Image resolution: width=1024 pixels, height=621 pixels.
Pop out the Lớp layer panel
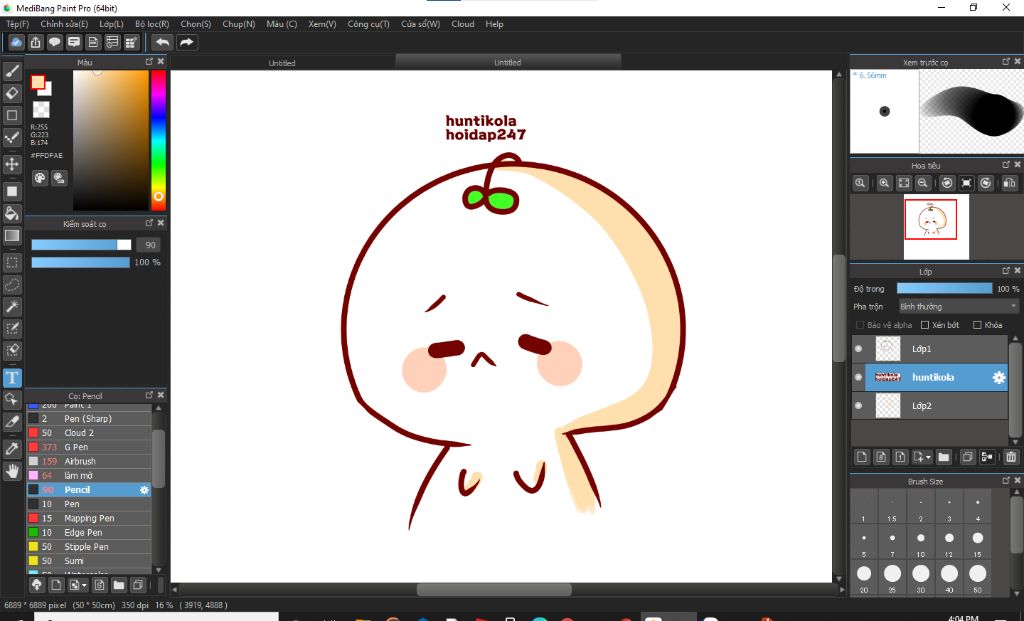1006,271
